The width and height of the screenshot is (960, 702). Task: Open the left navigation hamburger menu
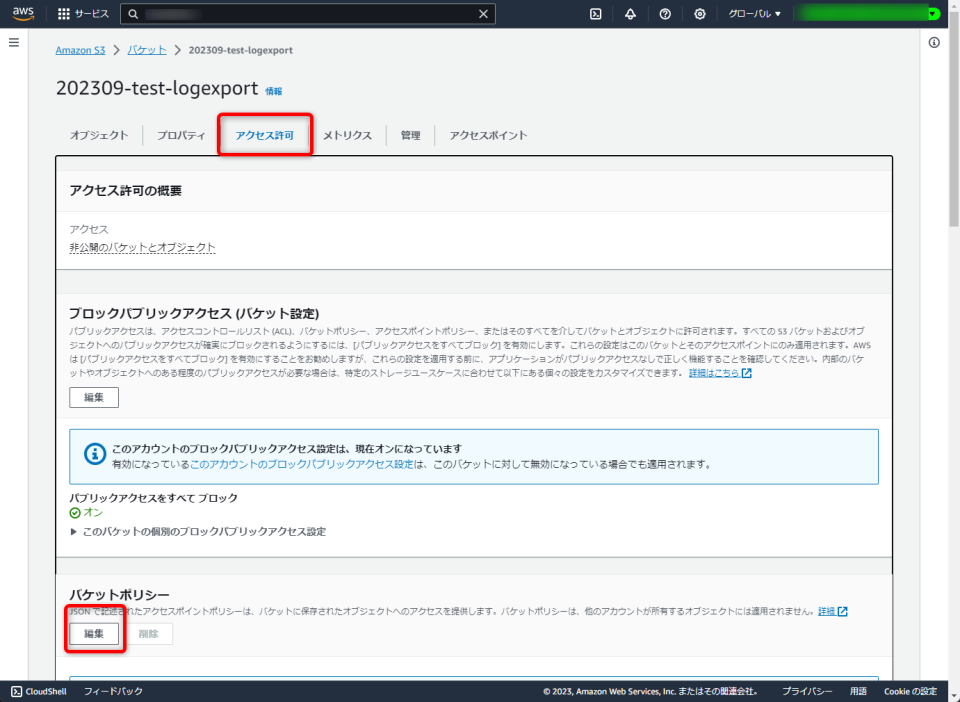[13, 42]
